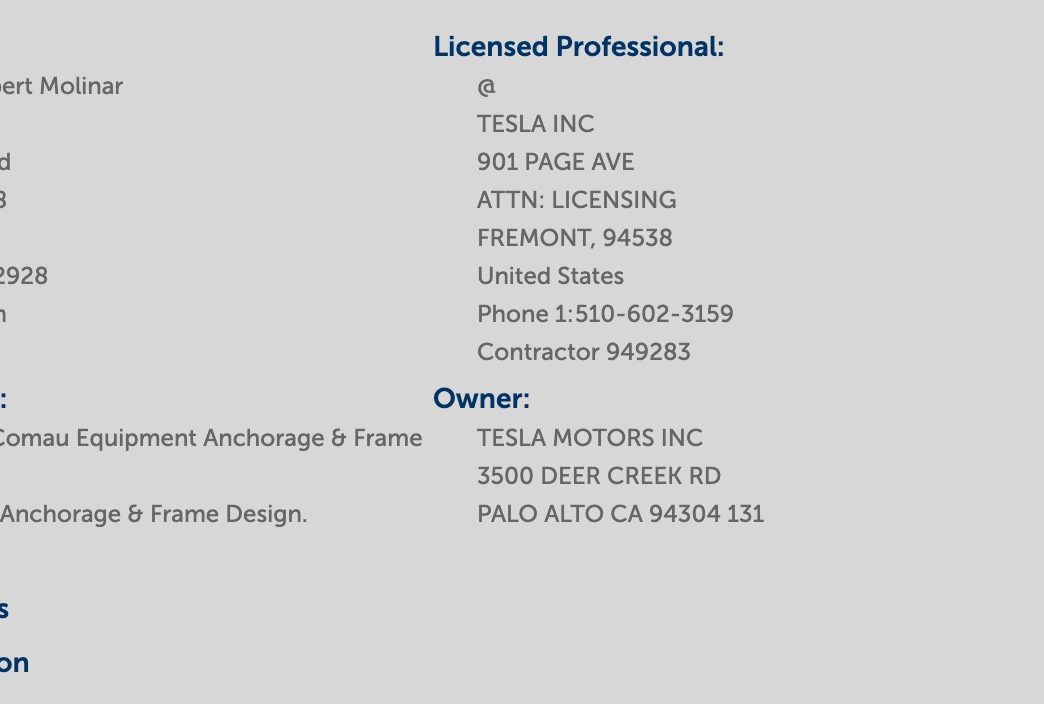
Task: Click the 3500 DEER CREEK RD address
Action: click(599, 476)
